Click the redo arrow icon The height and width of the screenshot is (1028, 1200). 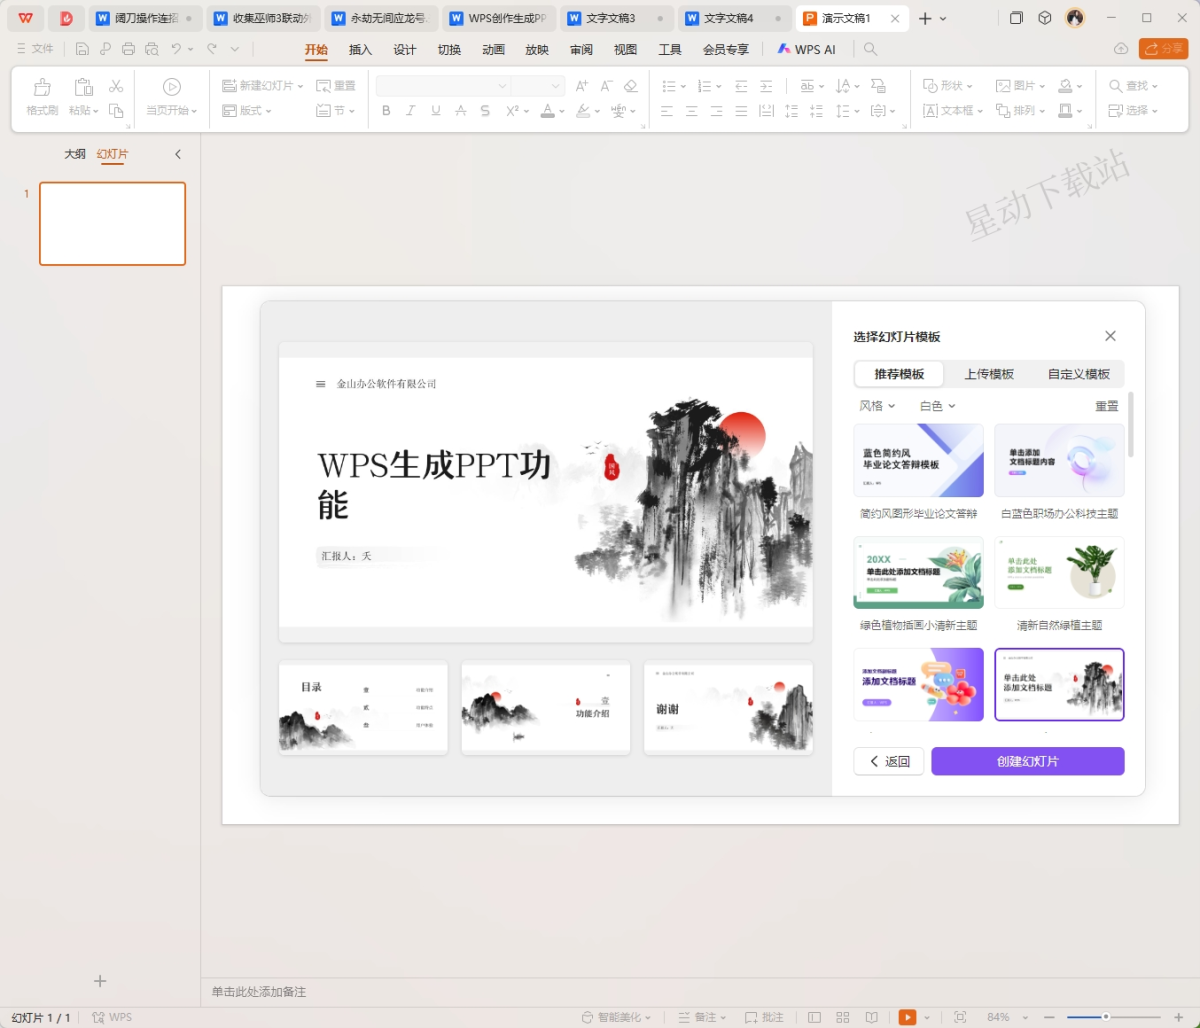click(212, 49)
